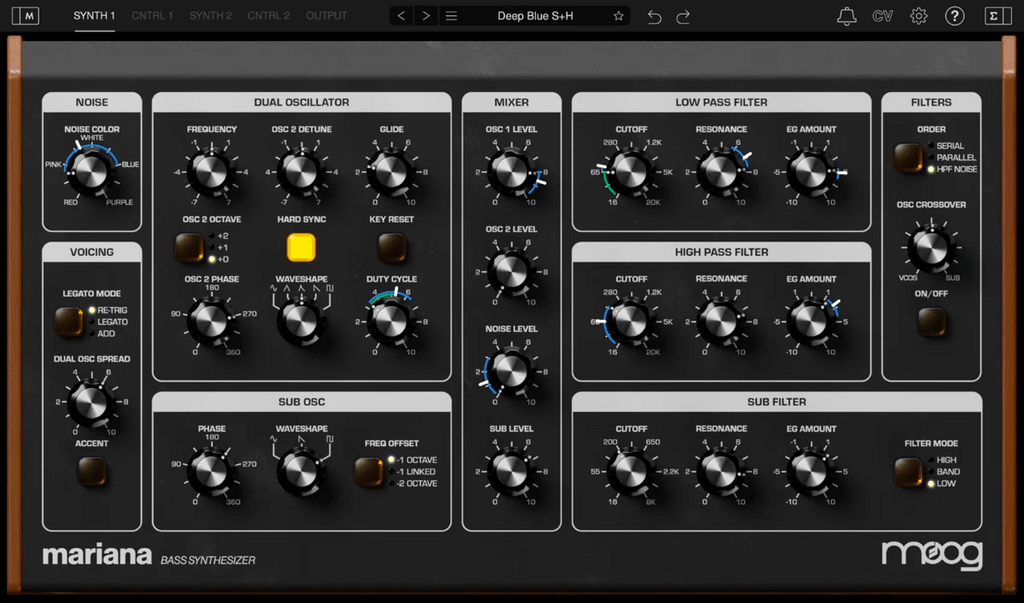Click the Noise Color knob
This screenshot has width=1024, height=603.
[x=91, y=172]
